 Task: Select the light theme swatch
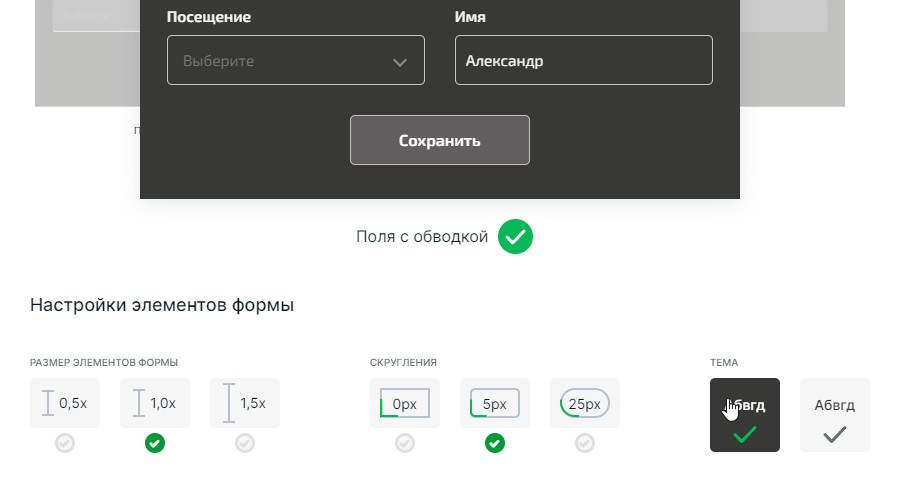coord(835,414)
